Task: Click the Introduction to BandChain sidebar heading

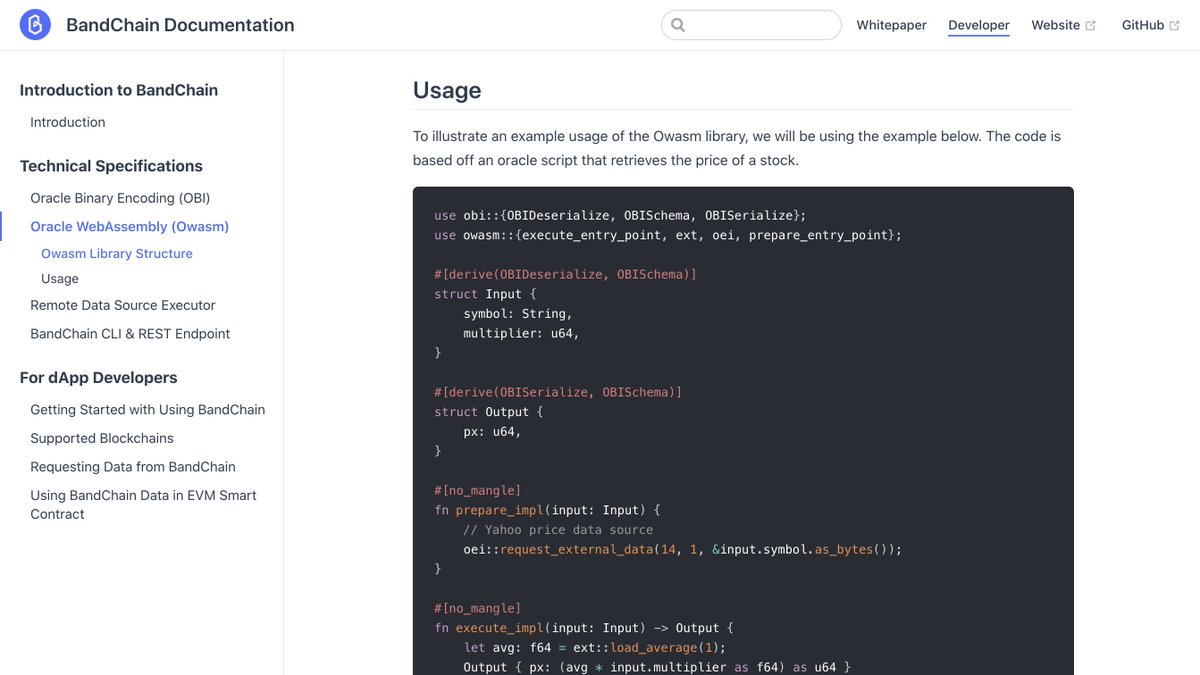Action: tap(119, 90)
